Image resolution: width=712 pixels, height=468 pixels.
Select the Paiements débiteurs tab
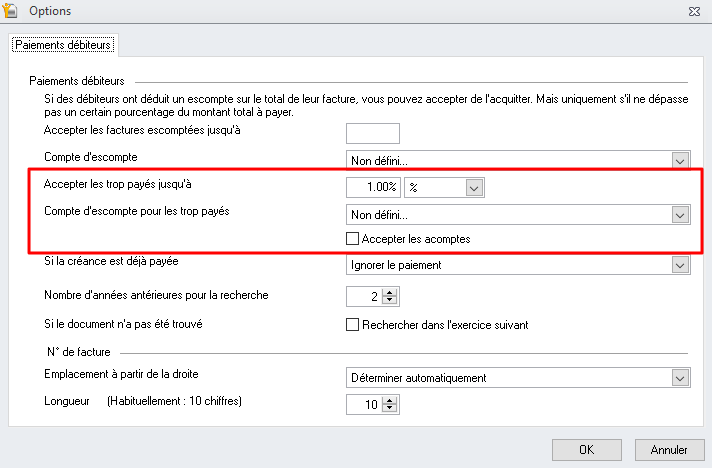(63, 45)
